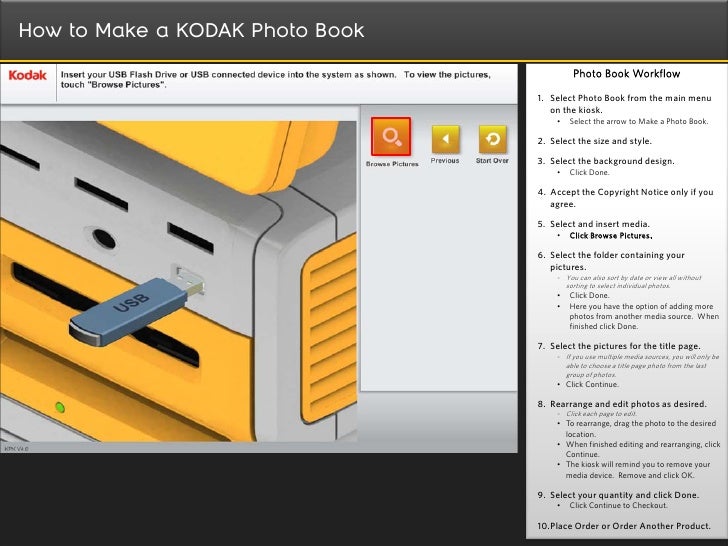This screenshot has height=546, width=728.
Task: Click the round port on the kiosk
Action: 103,238
